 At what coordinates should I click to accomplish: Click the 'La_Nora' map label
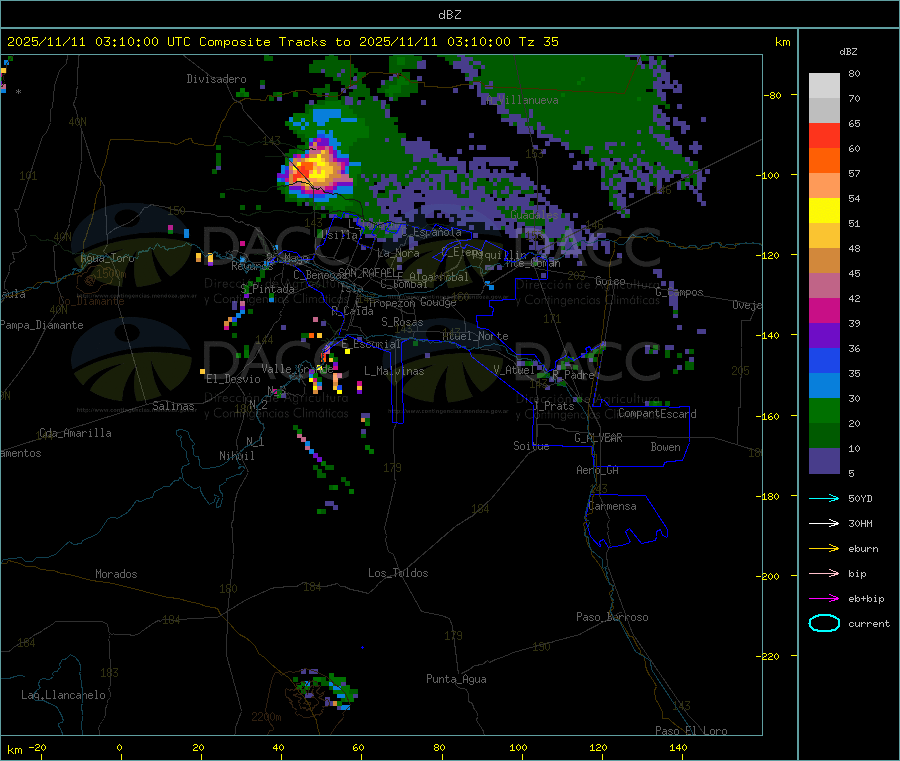[x=398, y=253]
